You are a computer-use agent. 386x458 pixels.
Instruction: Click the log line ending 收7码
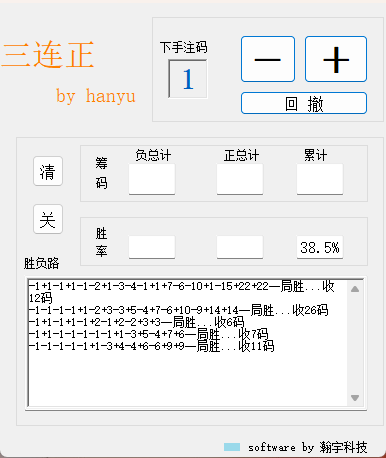click(x=149, y=334)
